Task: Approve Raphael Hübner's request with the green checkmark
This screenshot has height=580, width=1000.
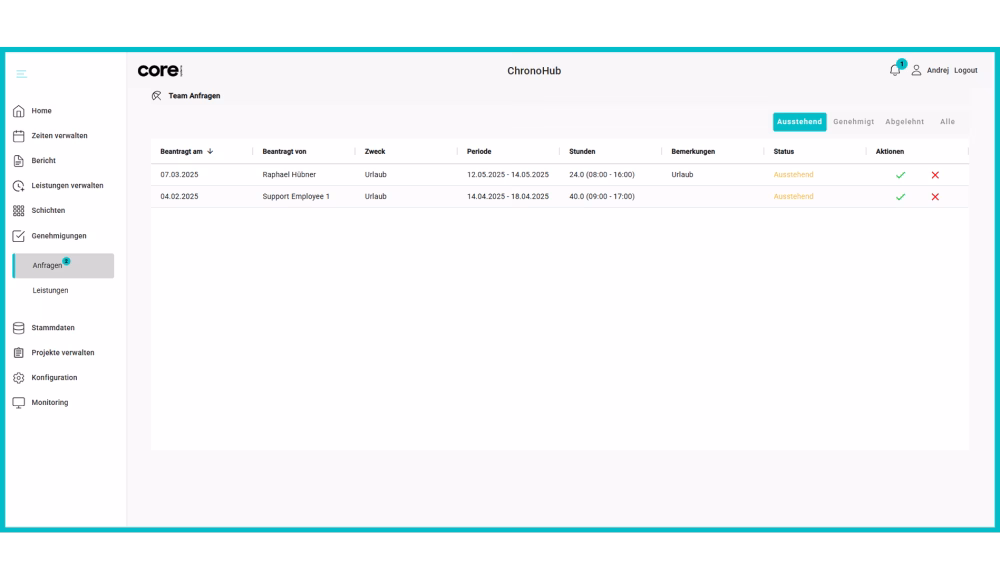Action: (x=900, y=175)
